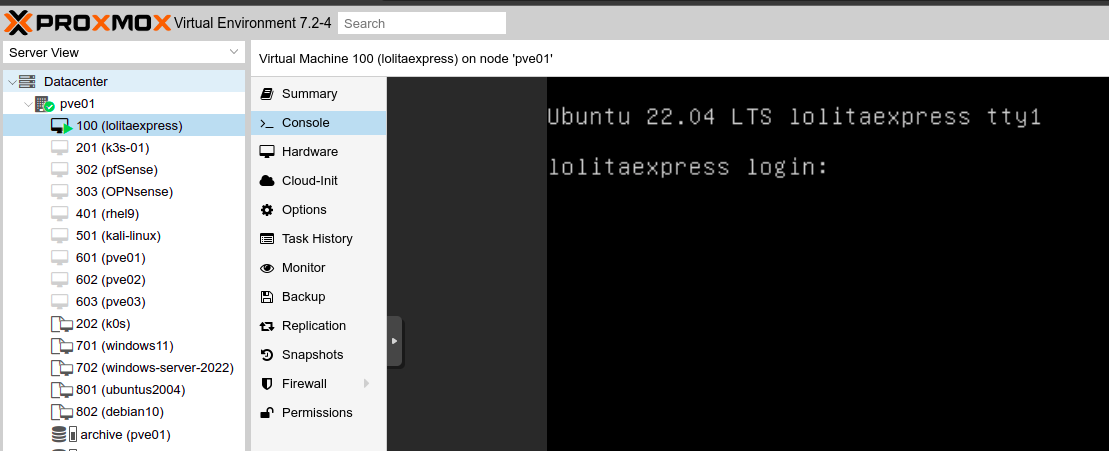Expand the noVNC console control handle
Screen dimensions: 1109x451
[x=395, y=341]
